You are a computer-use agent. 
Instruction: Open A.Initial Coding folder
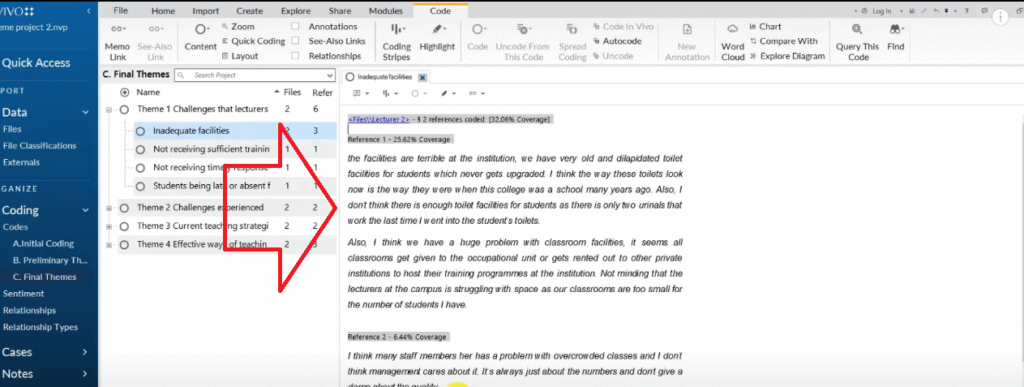(x=44, y=243)
